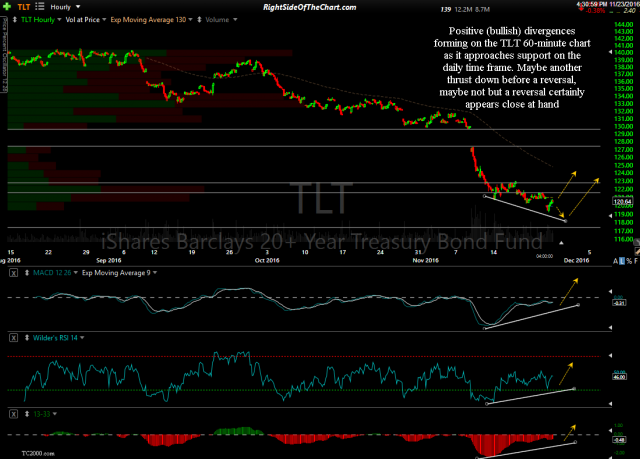Click the MACD value label on axis
The width and height of the screenshot is (640, 459).
[620, 303]
